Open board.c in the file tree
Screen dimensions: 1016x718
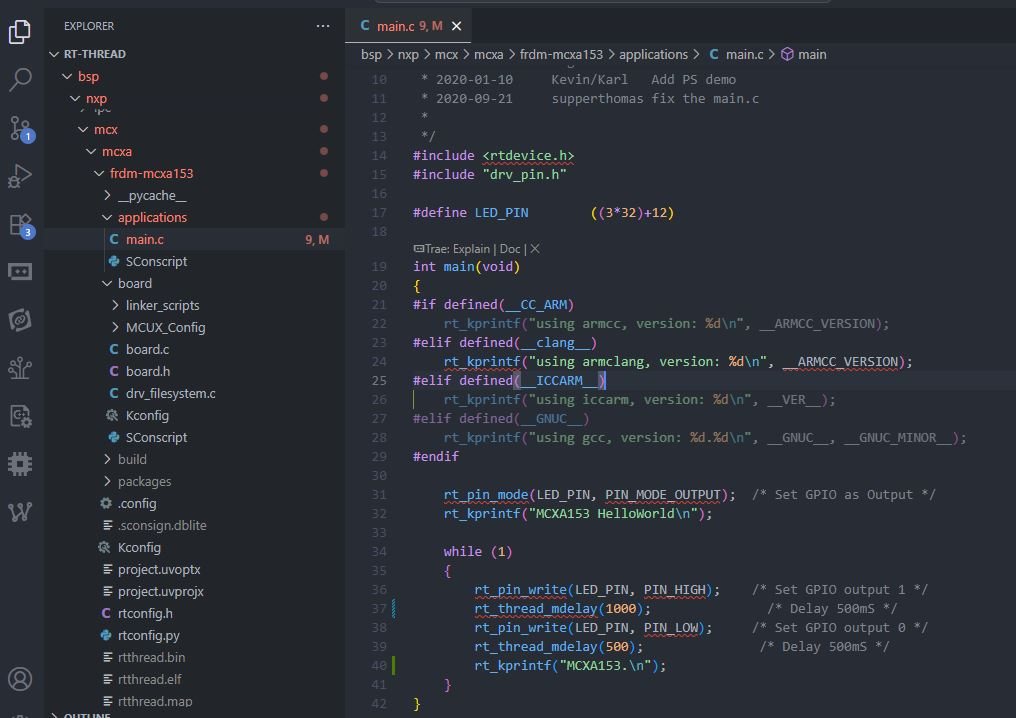[147, 349]
